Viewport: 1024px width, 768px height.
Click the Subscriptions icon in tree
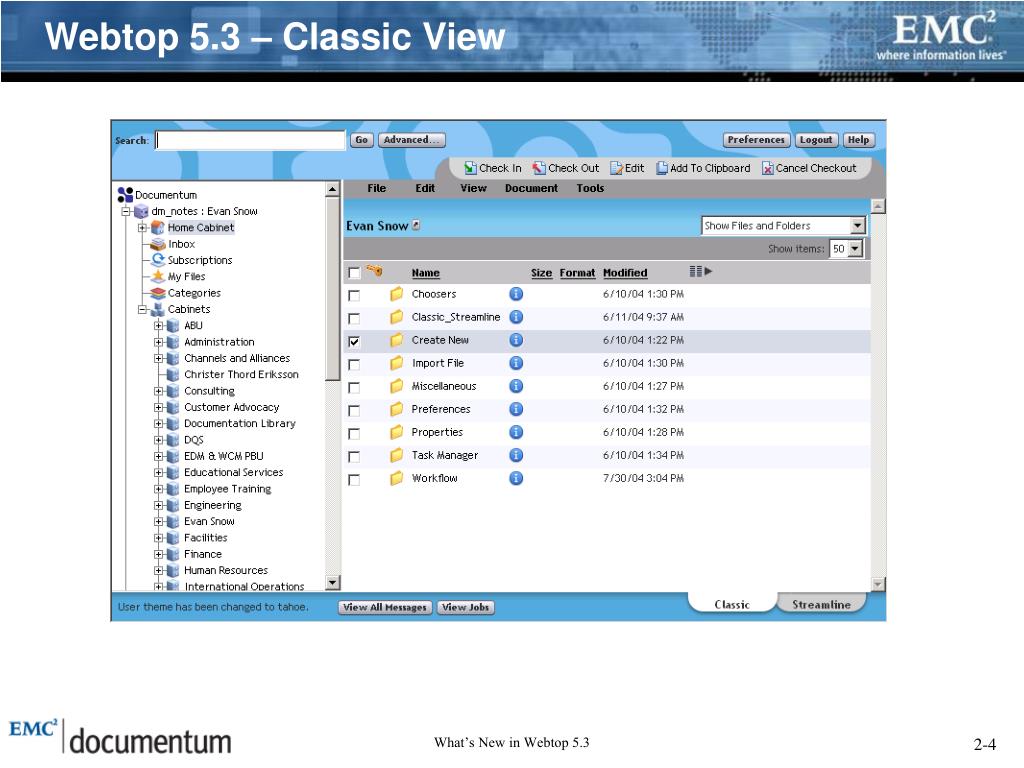click(157, 260)
